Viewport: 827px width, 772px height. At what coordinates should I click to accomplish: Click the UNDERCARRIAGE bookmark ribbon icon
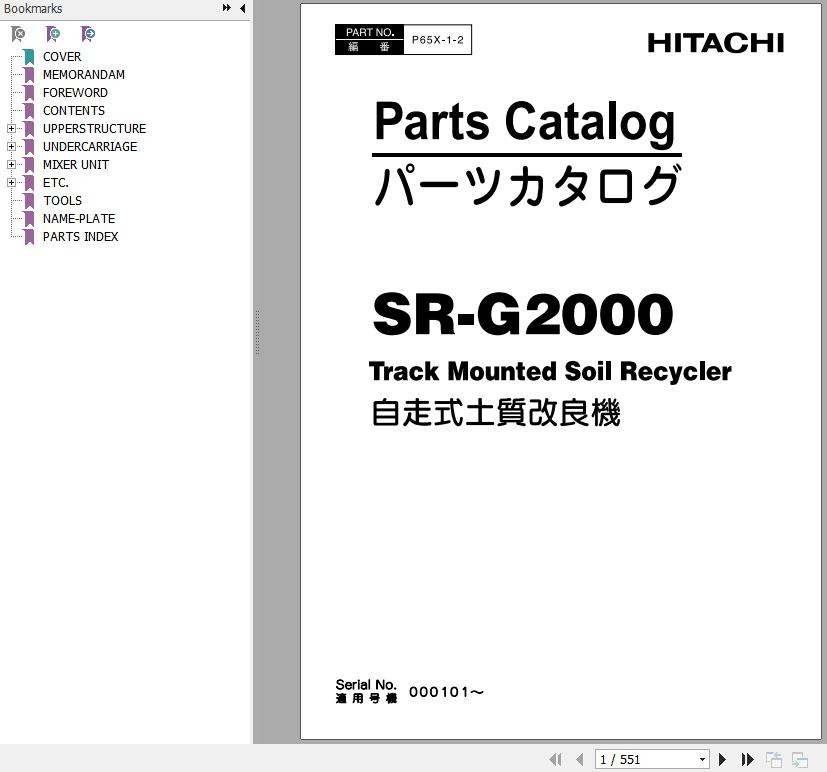[x=29, y=147]
